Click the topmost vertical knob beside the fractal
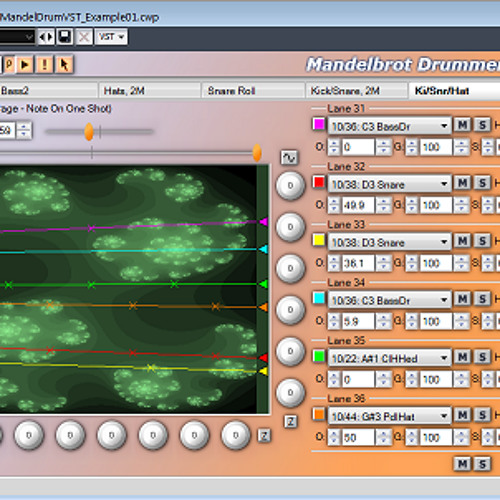Image resolution: width=500 pixels, height=500 pixels. (290, 186)
